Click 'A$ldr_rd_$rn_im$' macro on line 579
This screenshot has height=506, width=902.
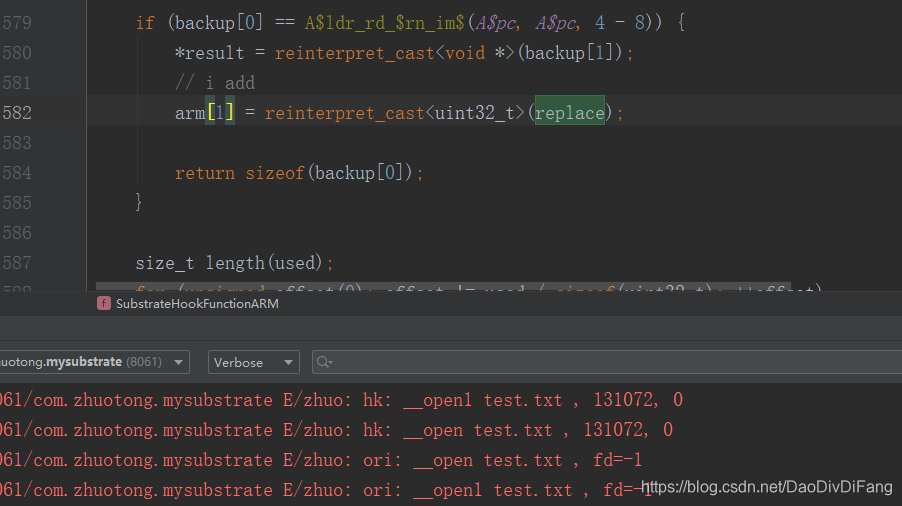coord(384,23)
